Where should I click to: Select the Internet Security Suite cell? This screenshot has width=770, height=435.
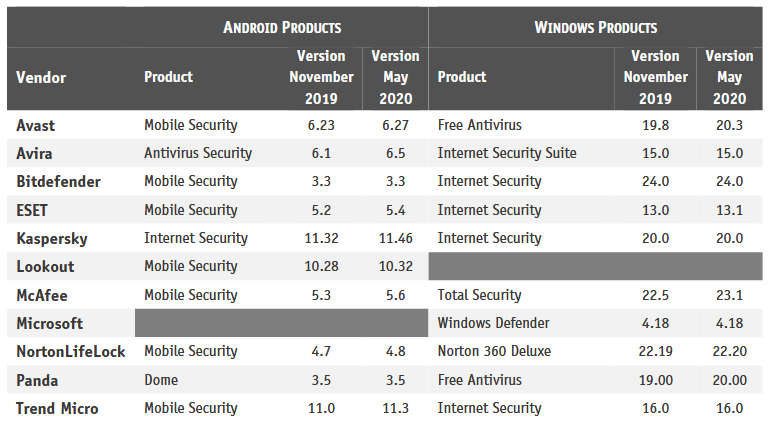pos(507,154)
